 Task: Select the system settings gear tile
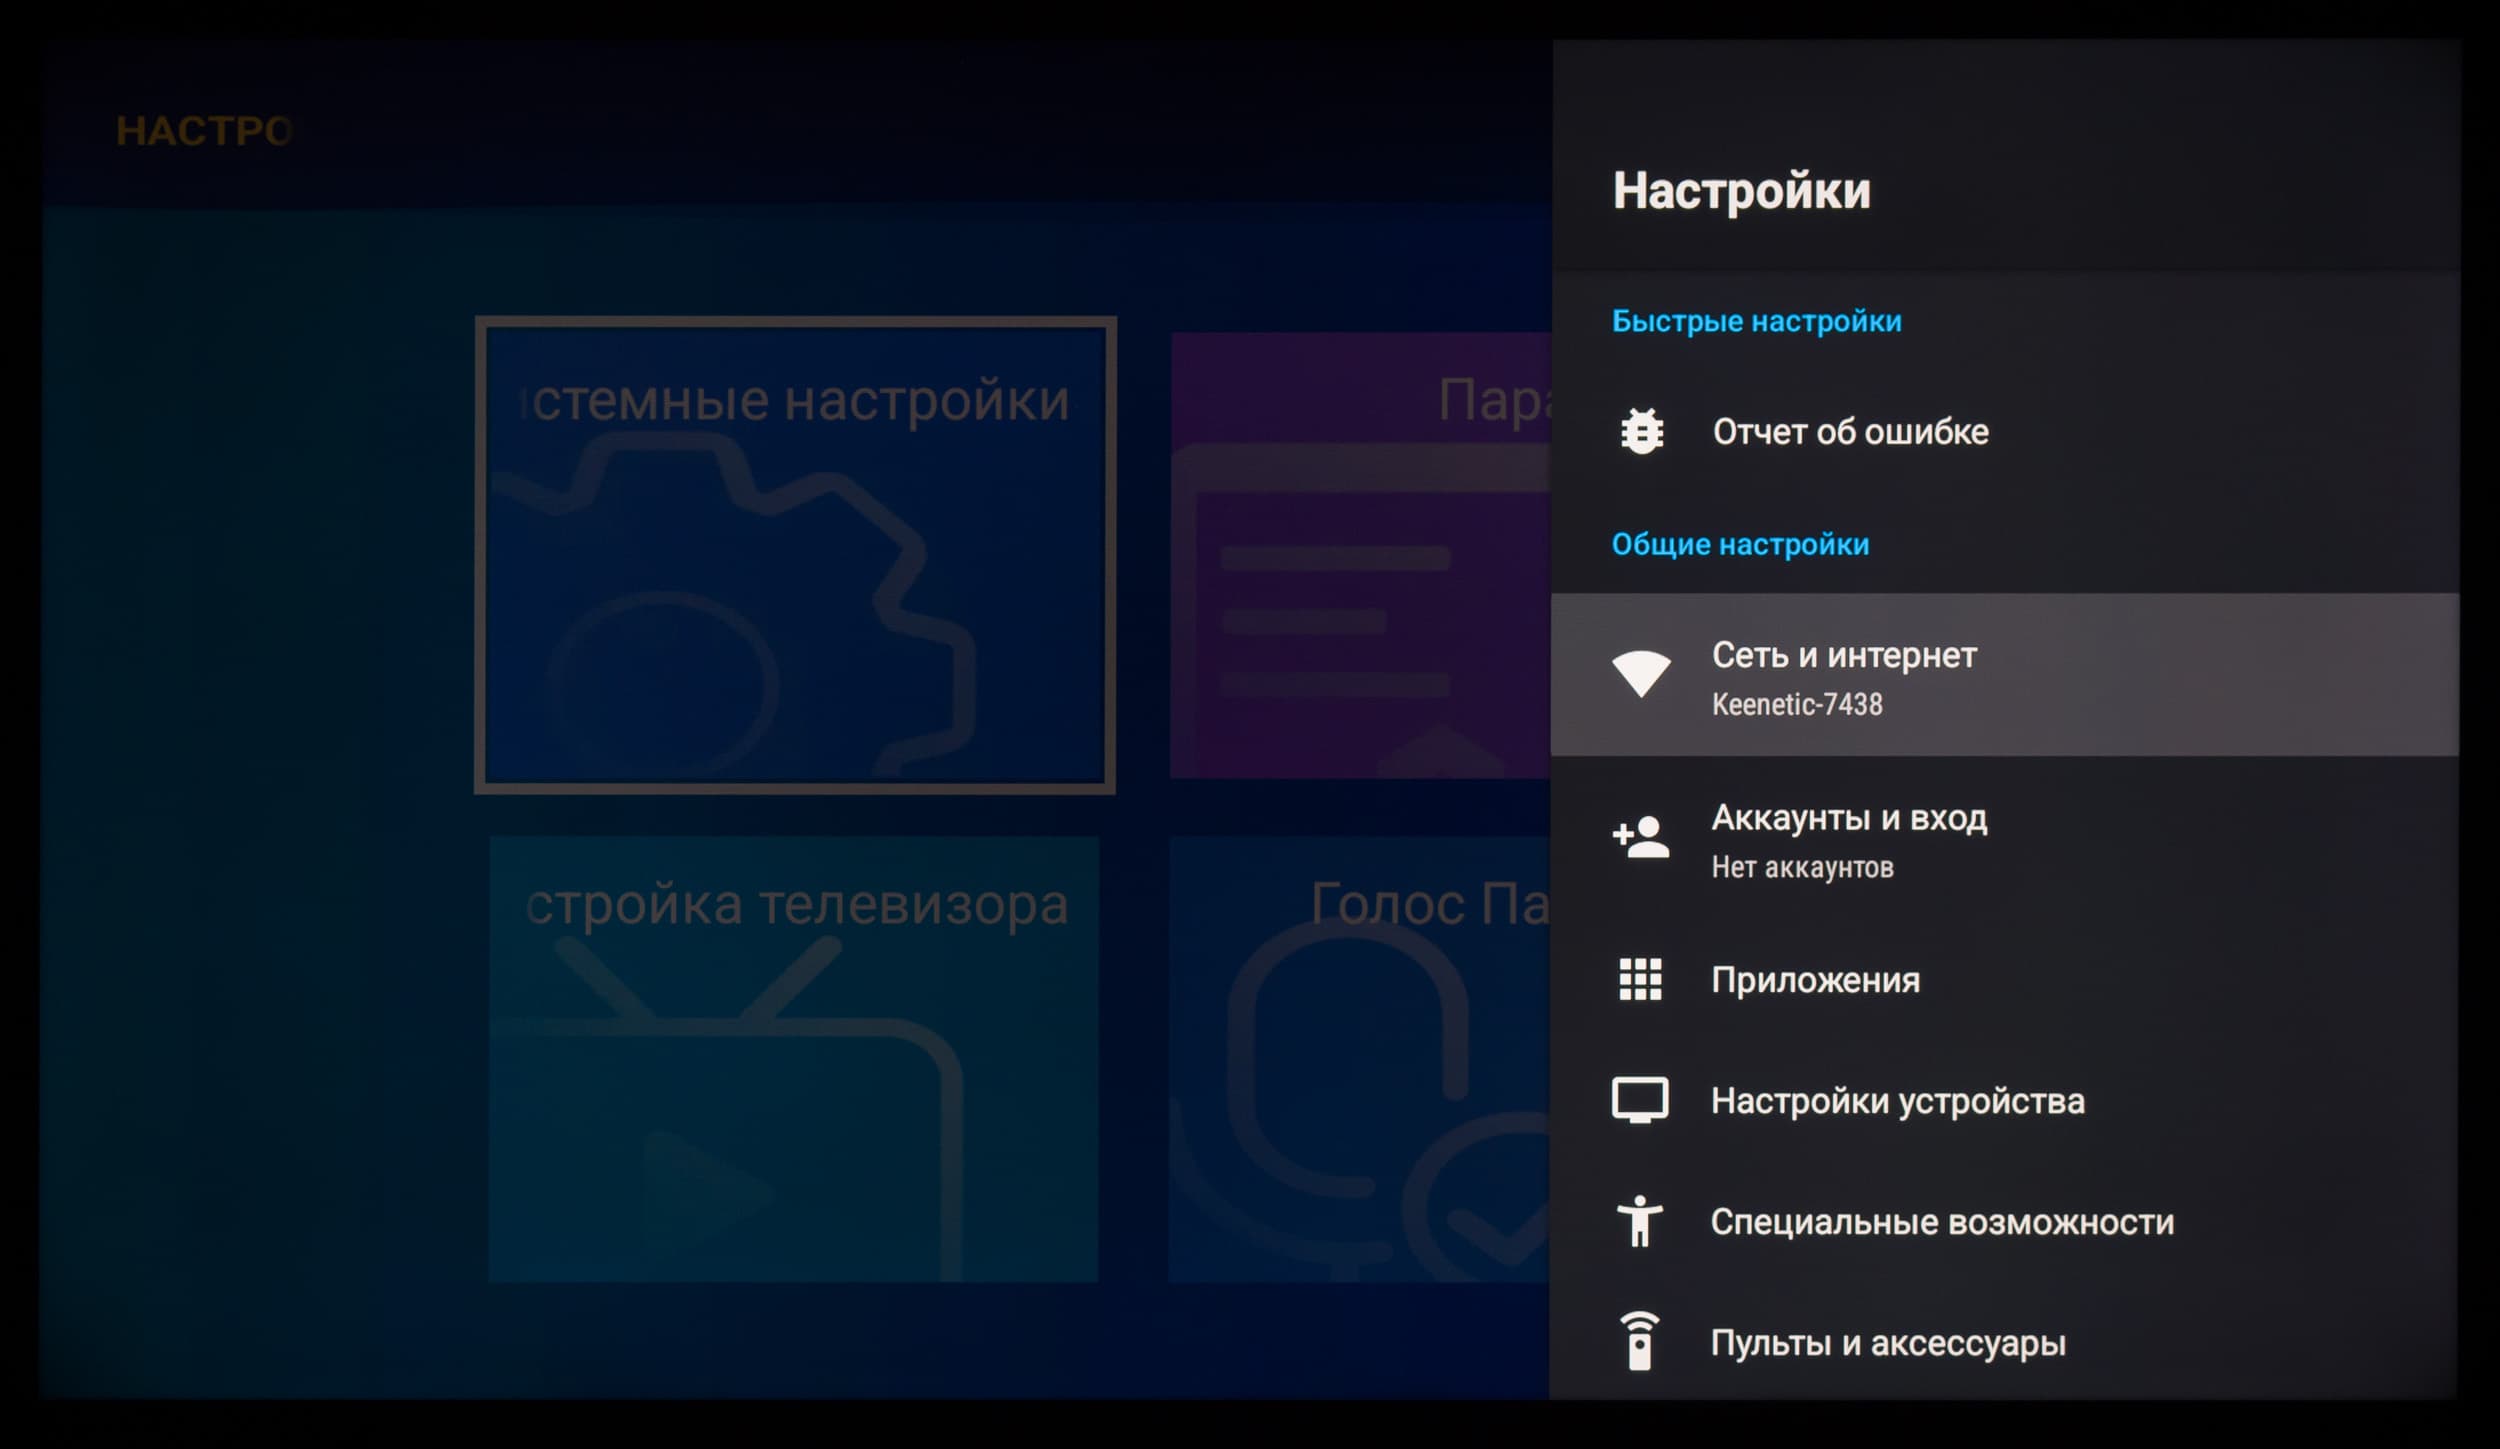[x=795, y=556]
